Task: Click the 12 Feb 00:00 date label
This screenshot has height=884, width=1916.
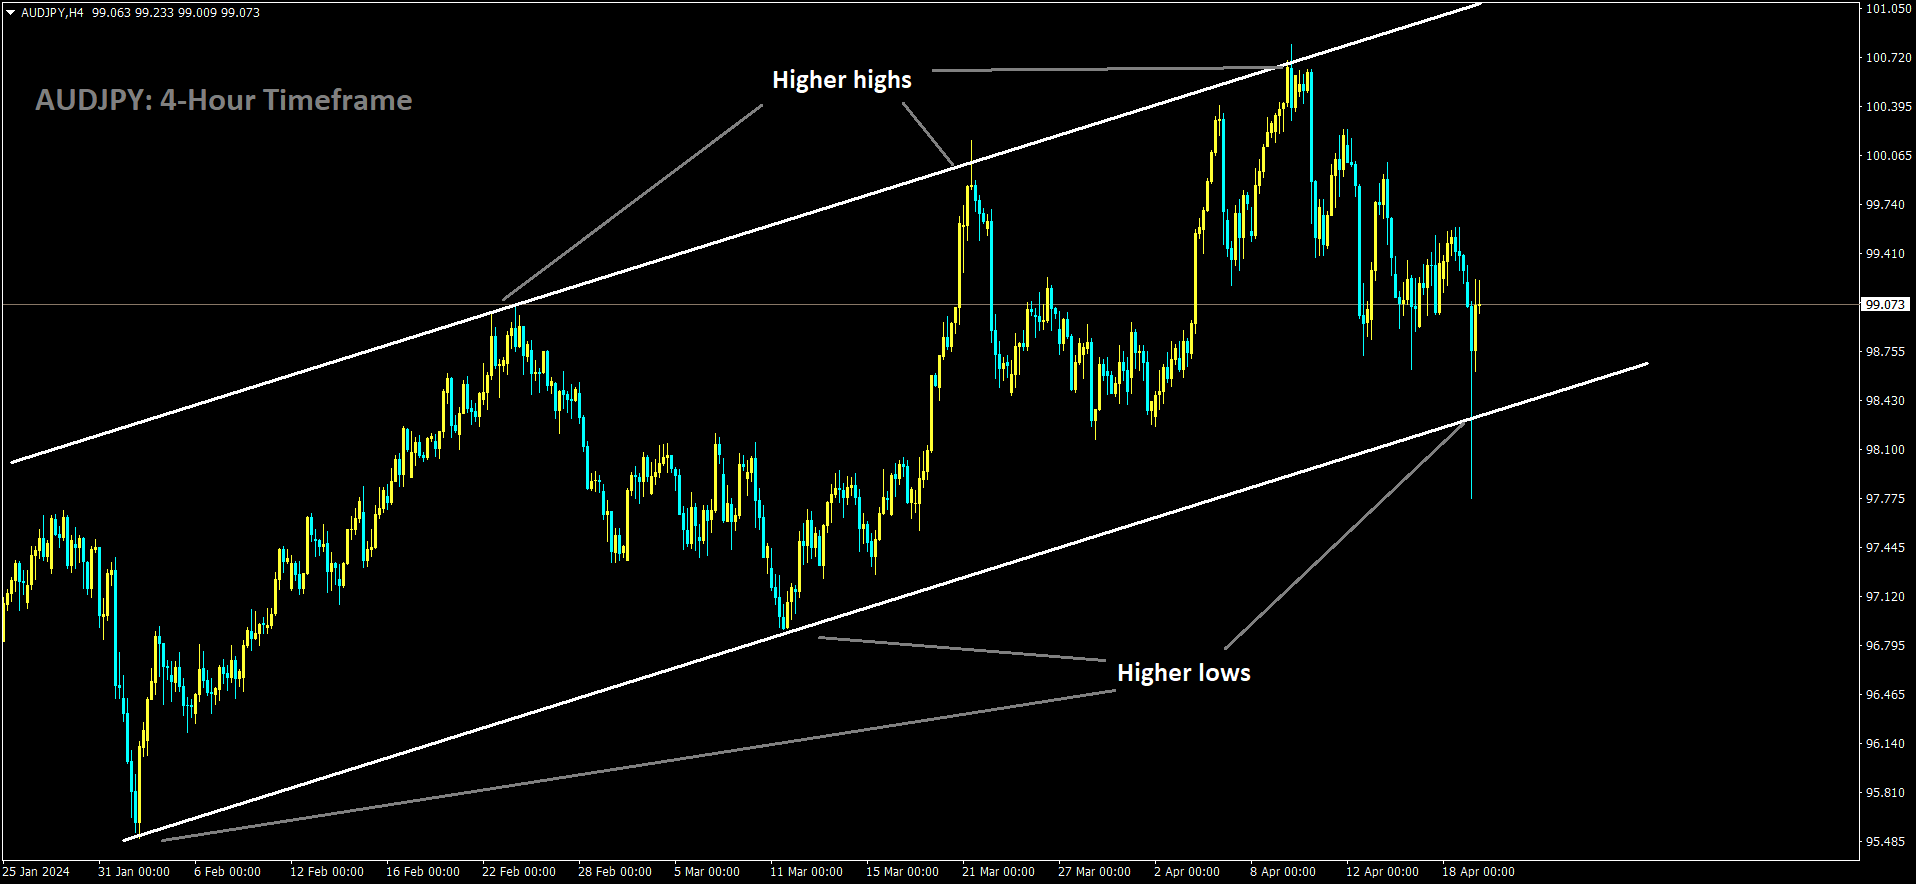Action: pos(327,872)
